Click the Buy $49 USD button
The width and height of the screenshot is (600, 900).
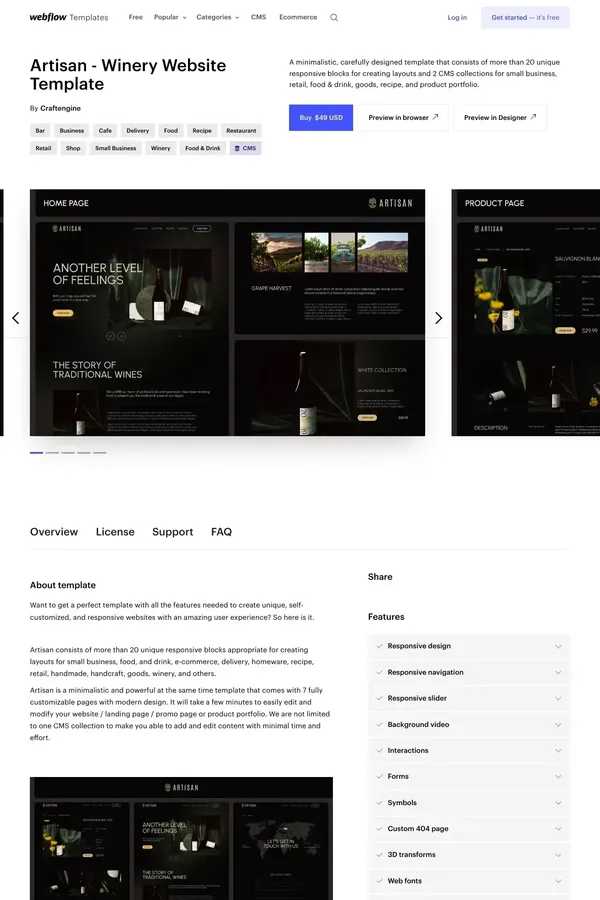[x=321, y=118]
